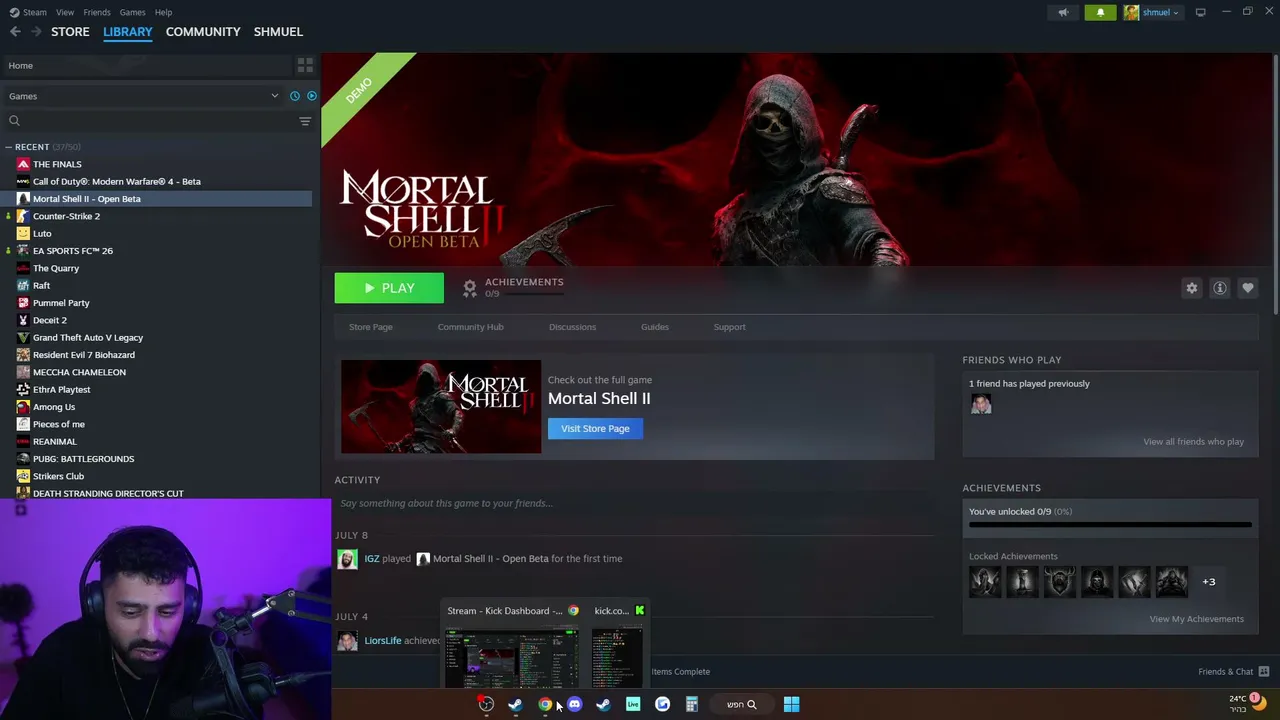Click the taskbar search box
Viewport: 1280px width, 720px height.
click(741, 704)
